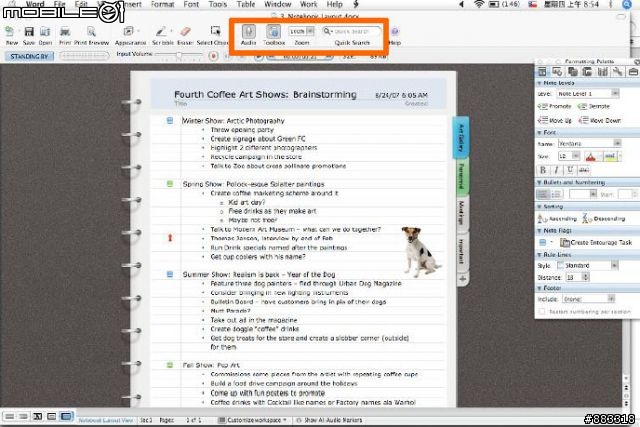This screenshot has height=427, width=640.
Task: Click the Open icon in toolbar
Action: pos(45,32)
